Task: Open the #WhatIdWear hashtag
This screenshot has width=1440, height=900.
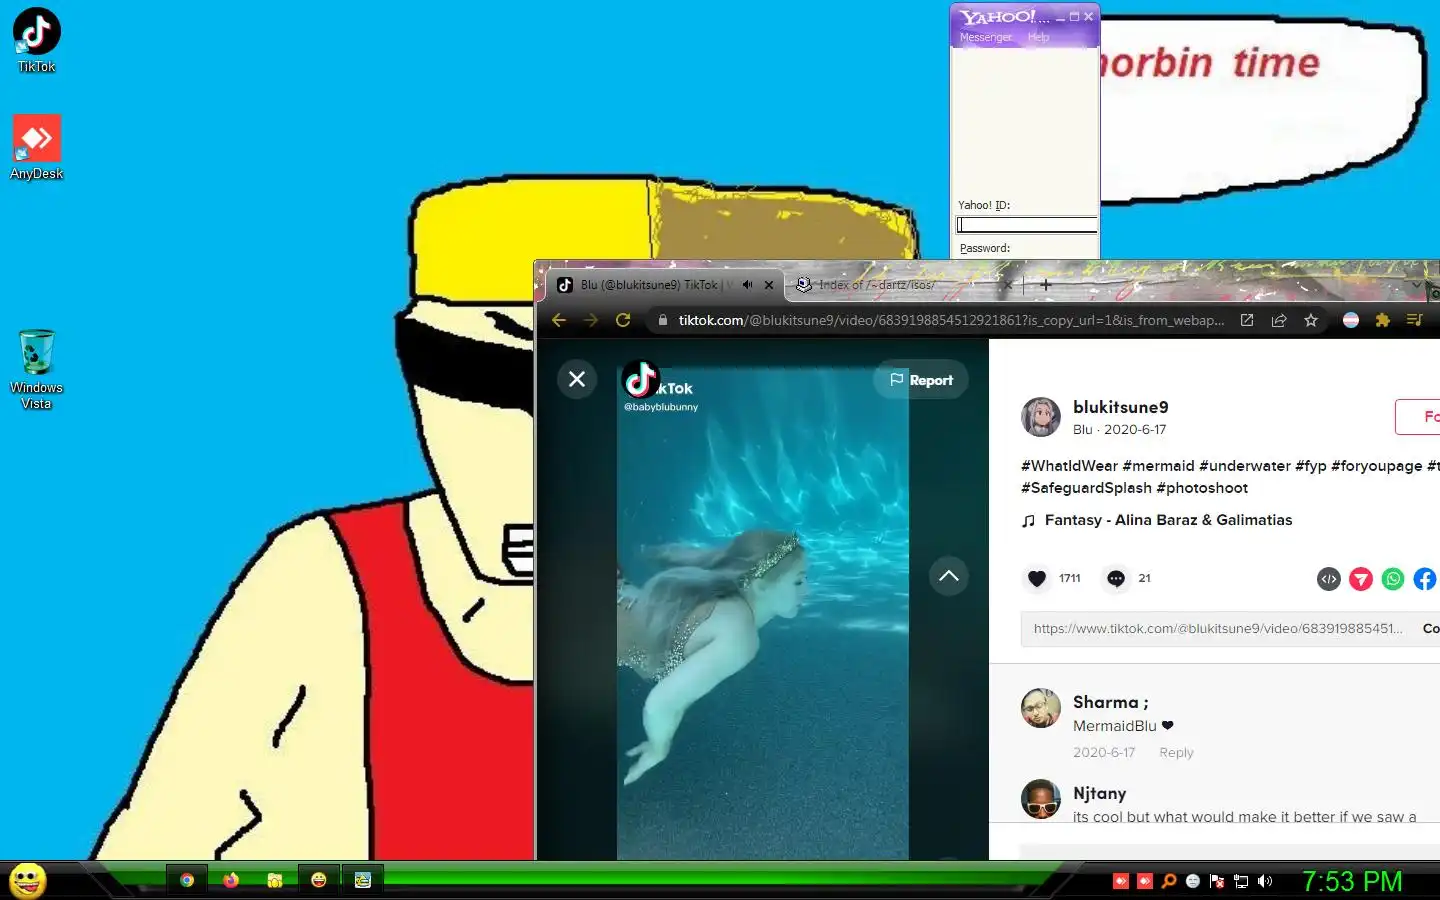Action: pos(1069,466)
